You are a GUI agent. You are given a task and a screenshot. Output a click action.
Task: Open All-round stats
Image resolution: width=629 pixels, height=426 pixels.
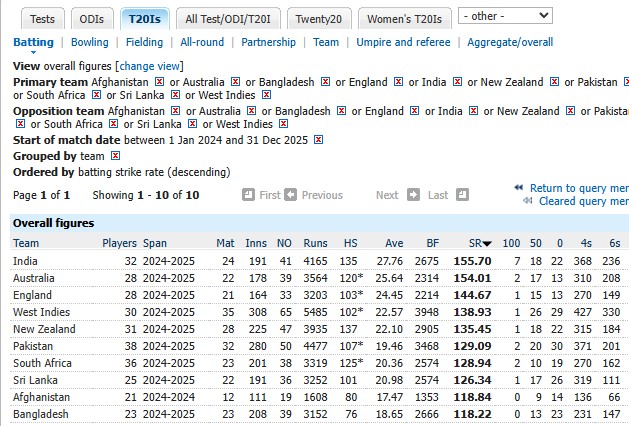(202, 42)
